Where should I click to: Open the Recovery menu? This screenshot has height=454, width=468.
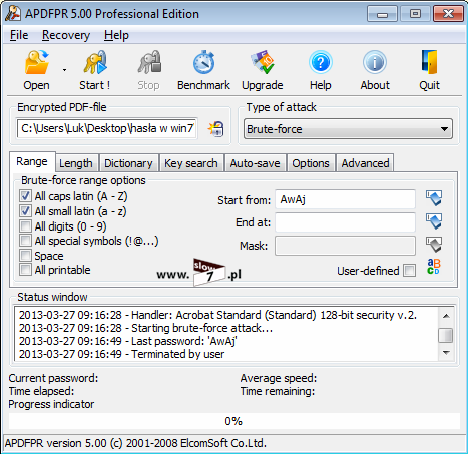66,35
